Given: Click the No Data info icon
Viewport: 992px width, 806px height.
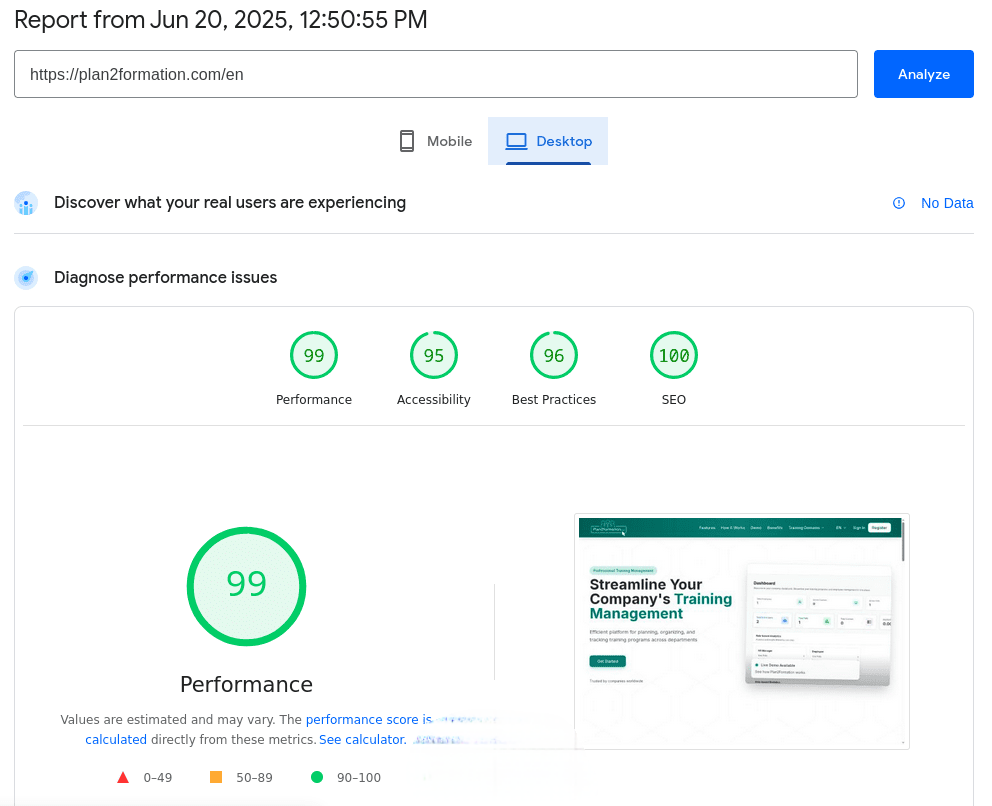Looking at the screenshot, I should tap(899, 203).
